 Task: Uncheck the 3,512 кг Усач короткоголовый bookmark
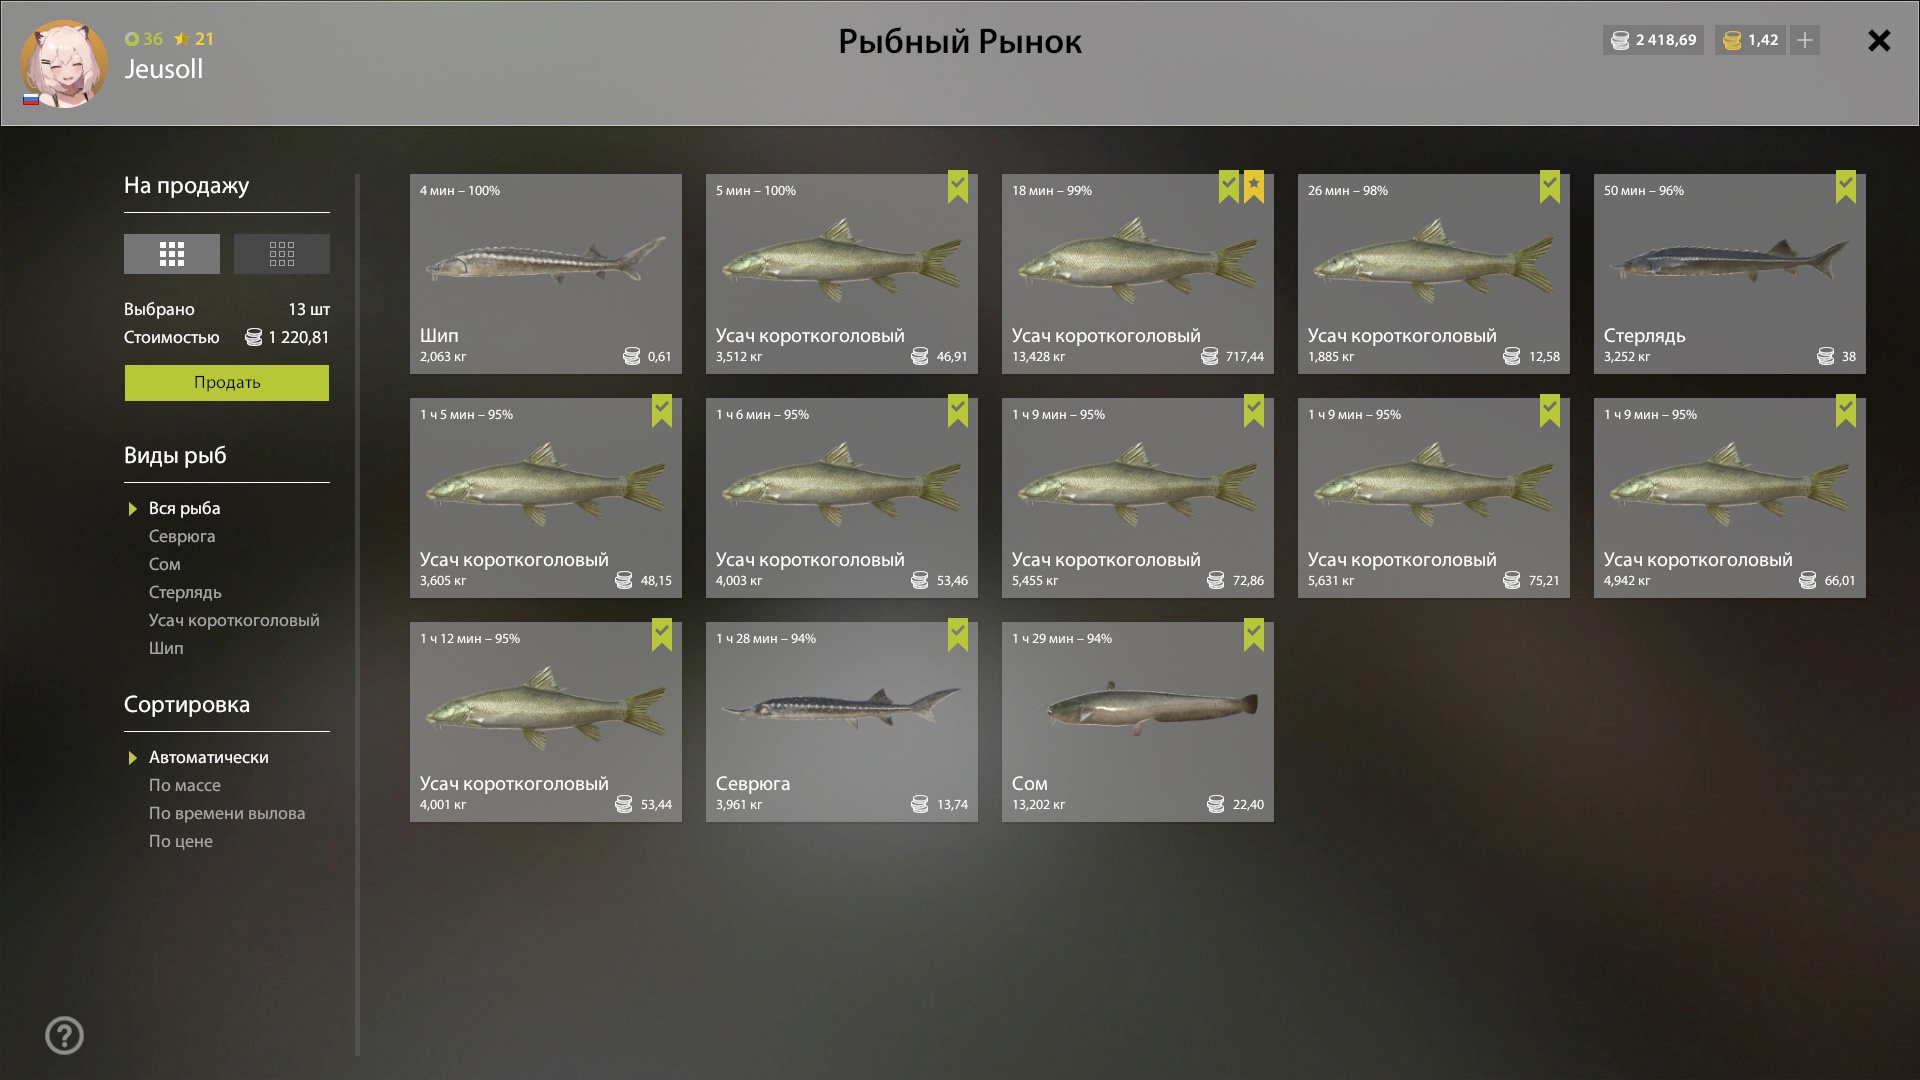(x=958, y=187)
